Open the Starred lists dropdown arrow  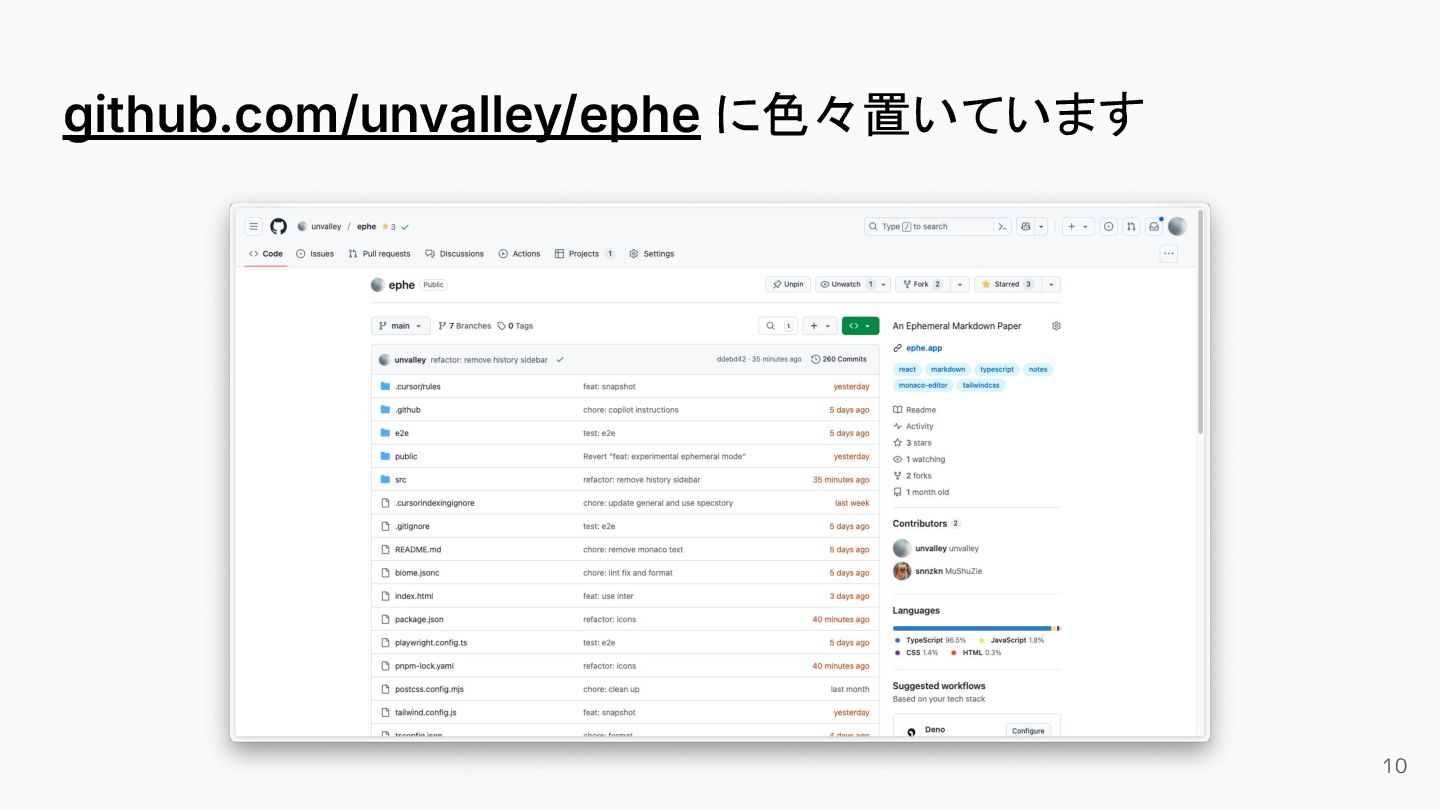[x=1050, y=284]
